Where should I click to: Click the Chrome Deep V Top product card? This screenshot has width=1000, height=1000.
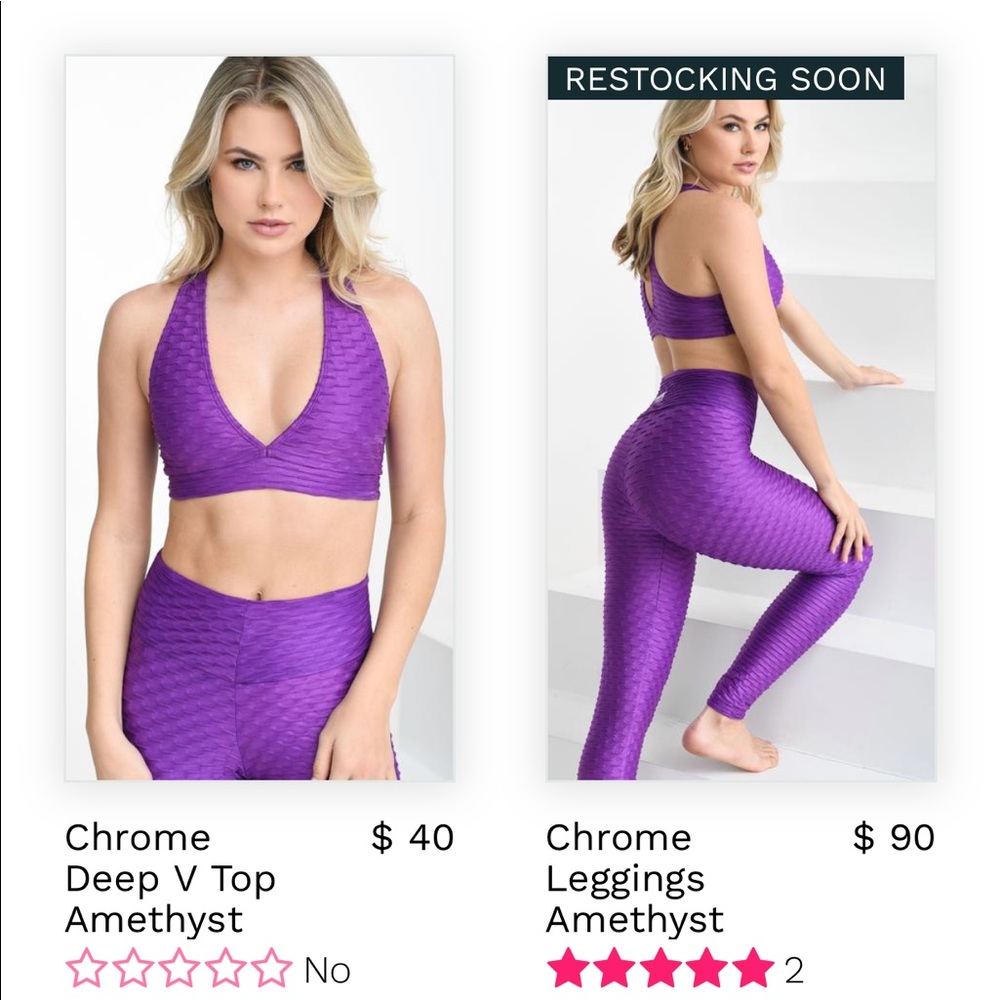tap(257, 500)
